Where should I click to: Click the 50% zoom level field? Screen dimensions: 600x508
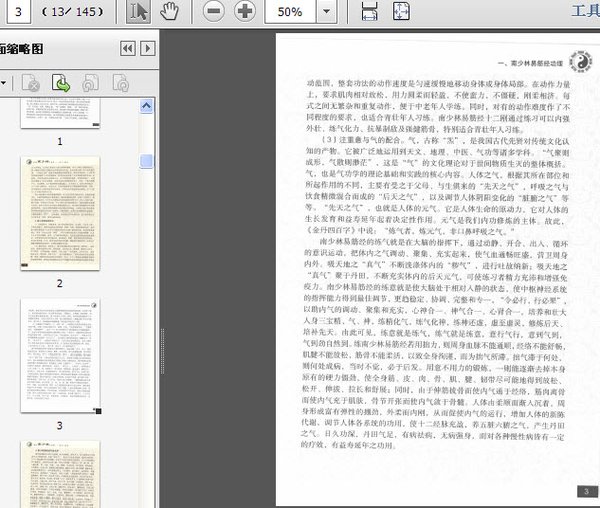pyautogui.click(x=292, y=13)
